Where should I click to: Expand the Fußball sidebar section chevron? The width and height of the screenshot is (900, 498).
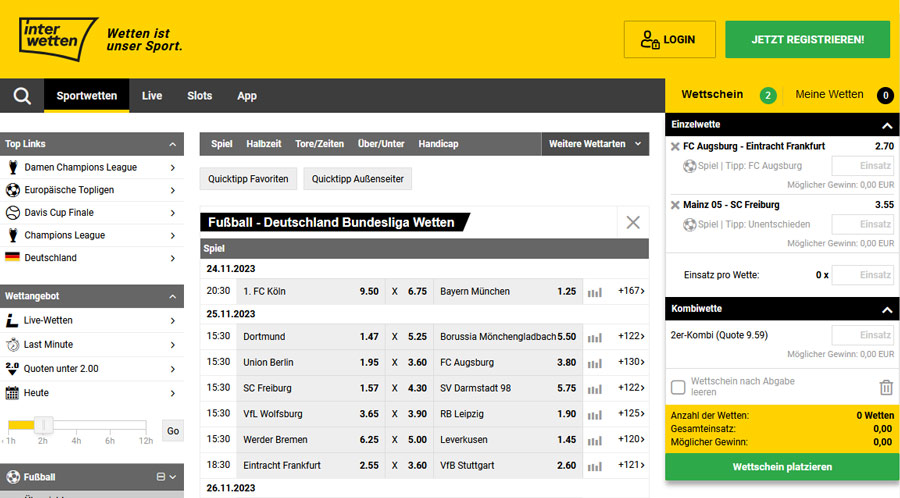(x=172, y=477)
